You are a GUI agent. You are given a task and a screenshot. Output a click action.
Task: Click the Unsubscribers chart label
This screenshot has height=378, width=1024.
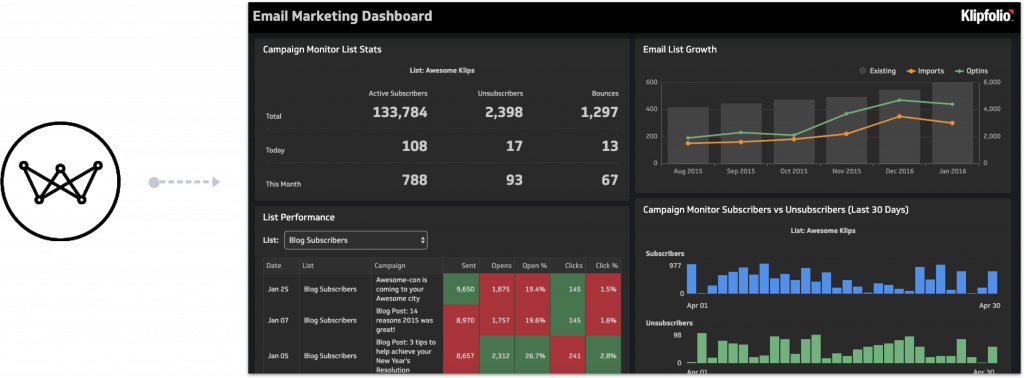coord(669,323)
